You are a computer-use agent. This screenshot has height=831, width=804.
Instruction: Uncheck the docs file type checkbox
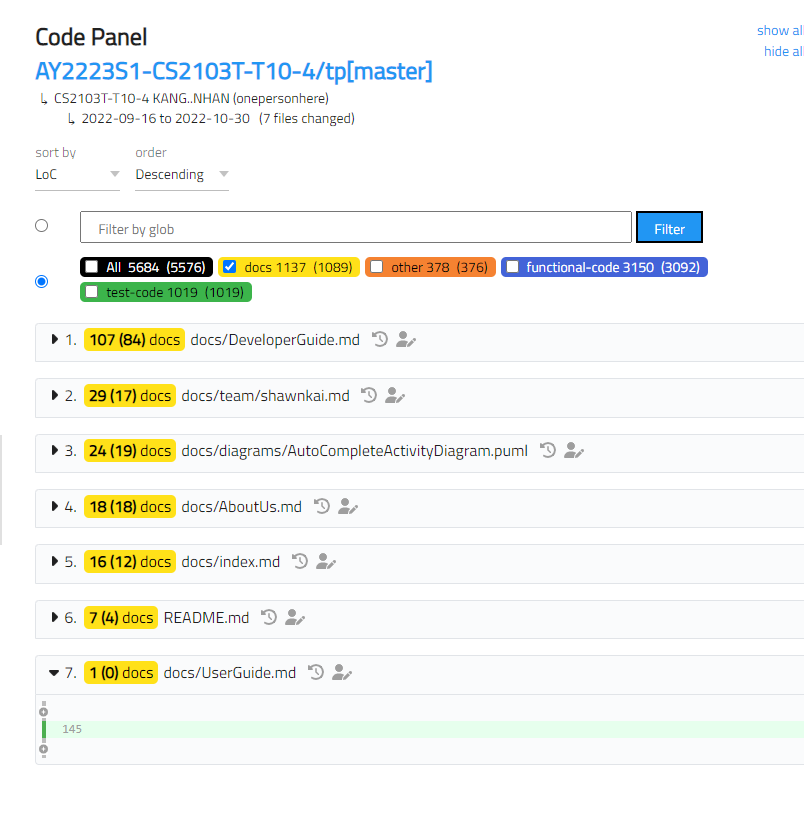229,267
